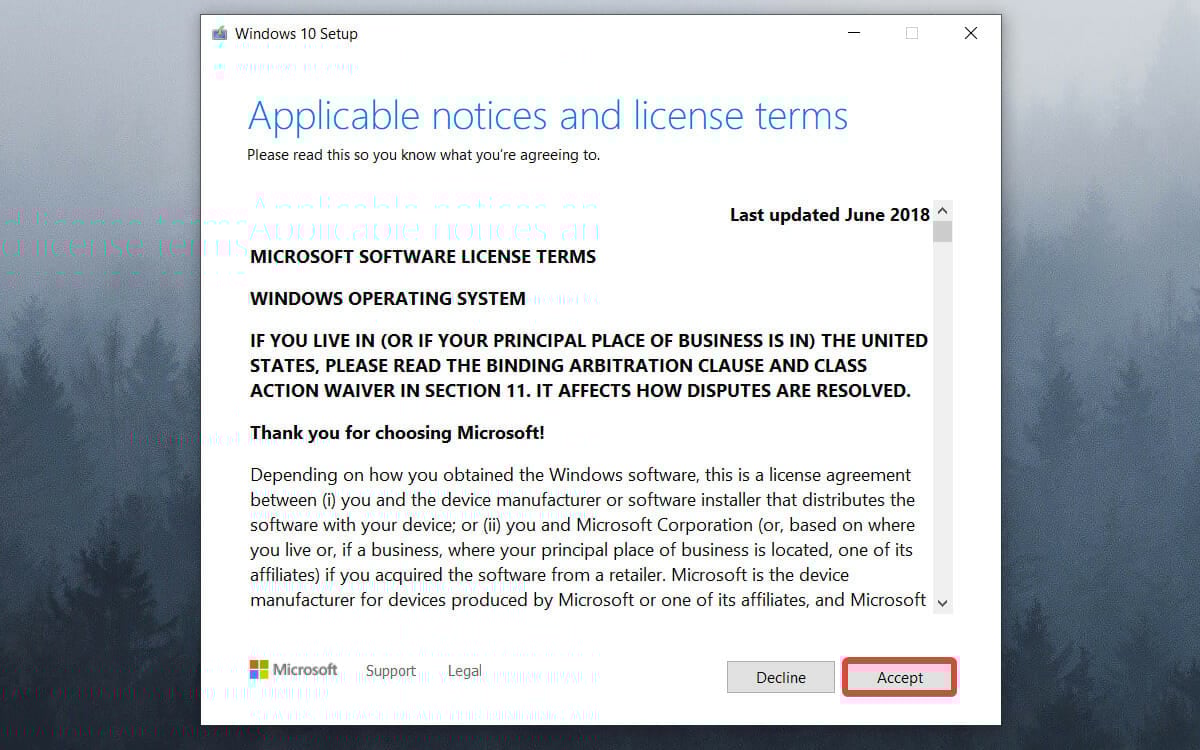Open the Legal link
The height and width of the screenshot is (750, 1200).
click(x=464, y=671)
